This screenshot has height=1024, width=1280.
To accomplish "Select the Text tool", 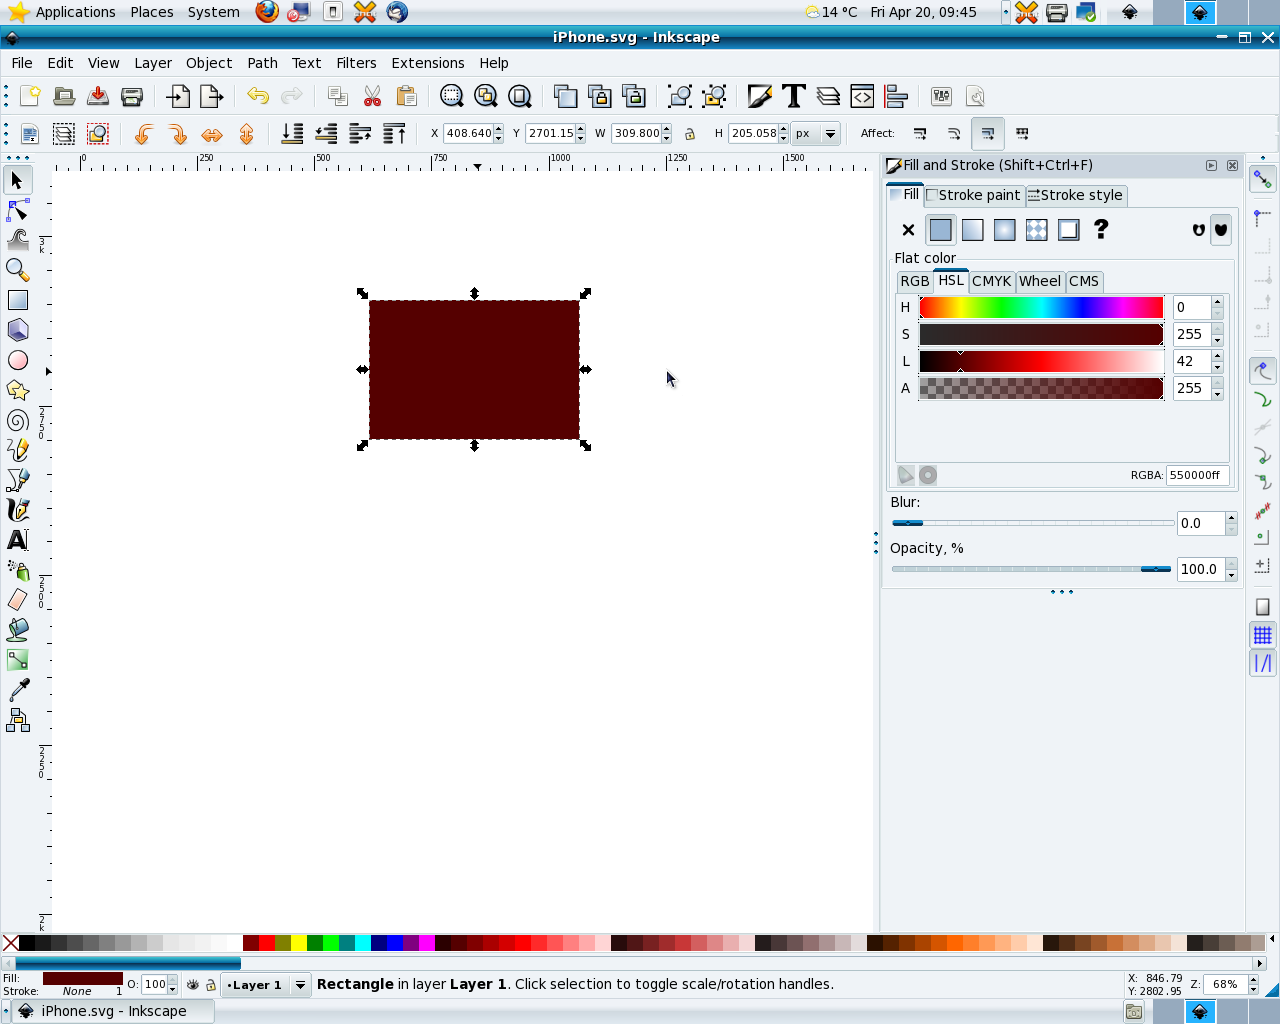I will (17, 540).
